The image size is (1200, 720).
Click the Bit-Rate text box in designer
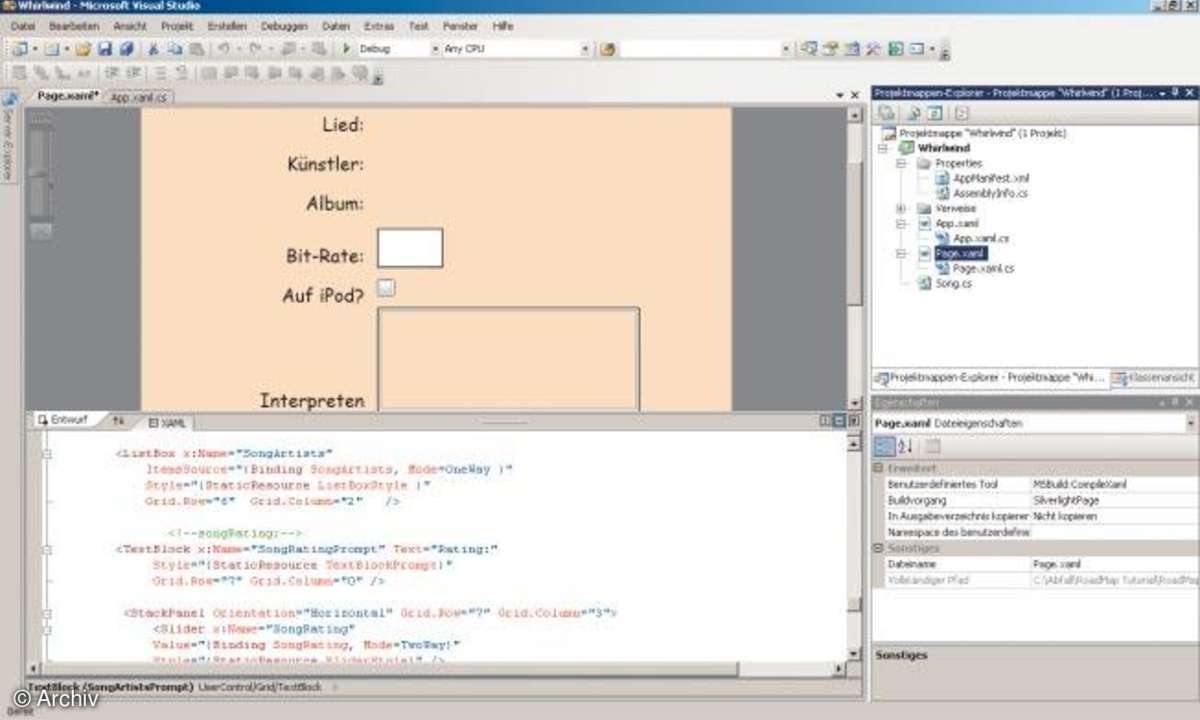(410, 248)
